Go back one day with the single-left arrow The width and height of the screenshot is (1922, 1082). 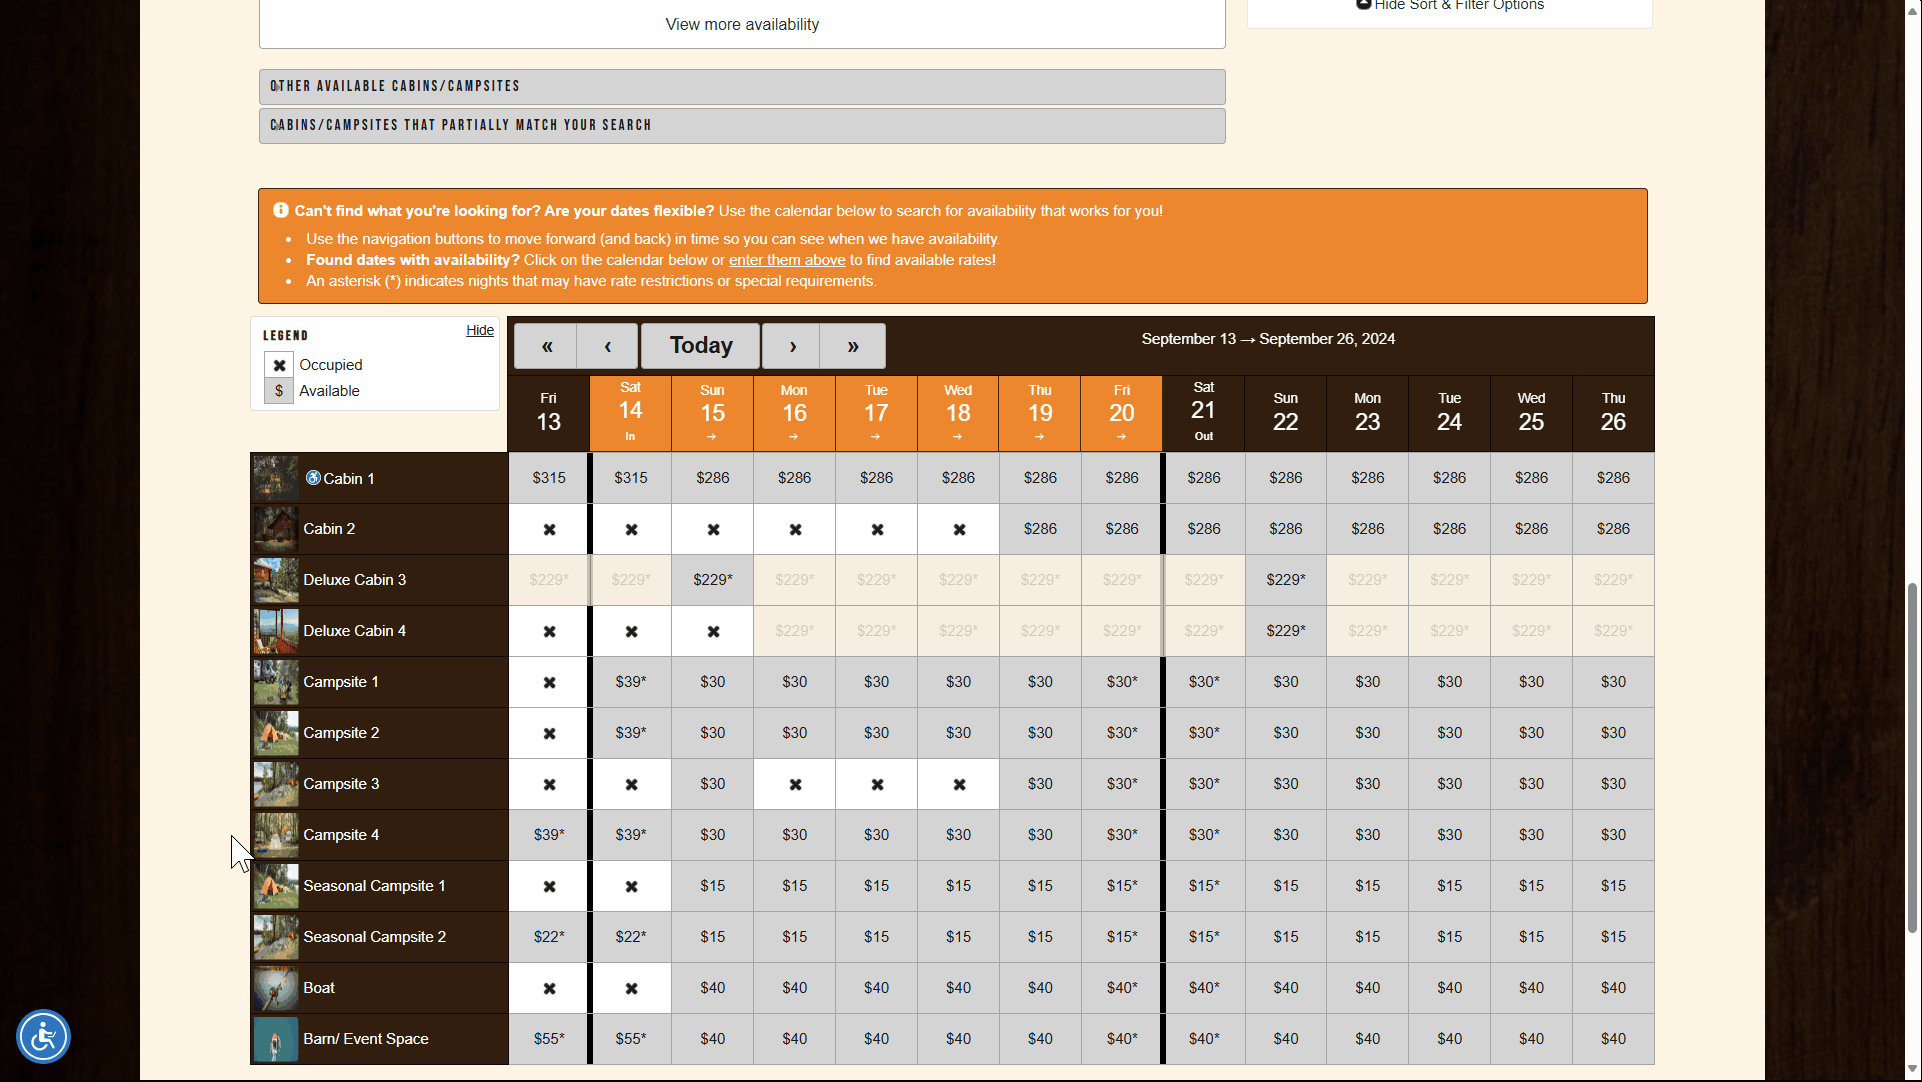click(x=607, y=345)
